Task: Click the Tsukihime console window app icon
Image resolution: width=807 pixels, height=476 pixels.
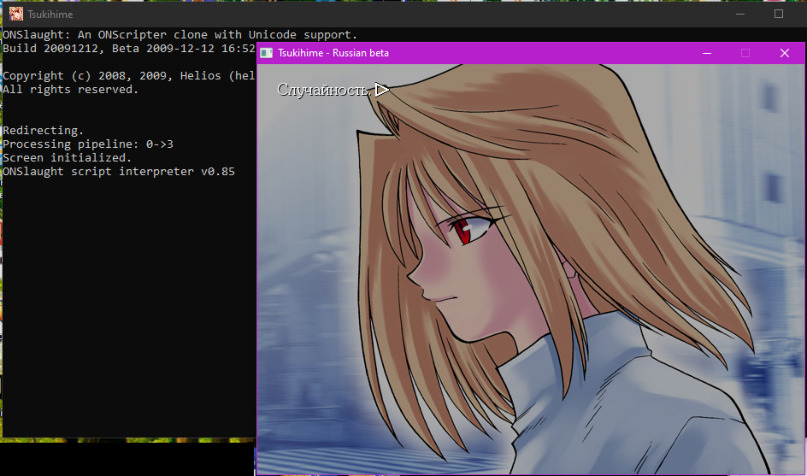Action: [15, 14]
